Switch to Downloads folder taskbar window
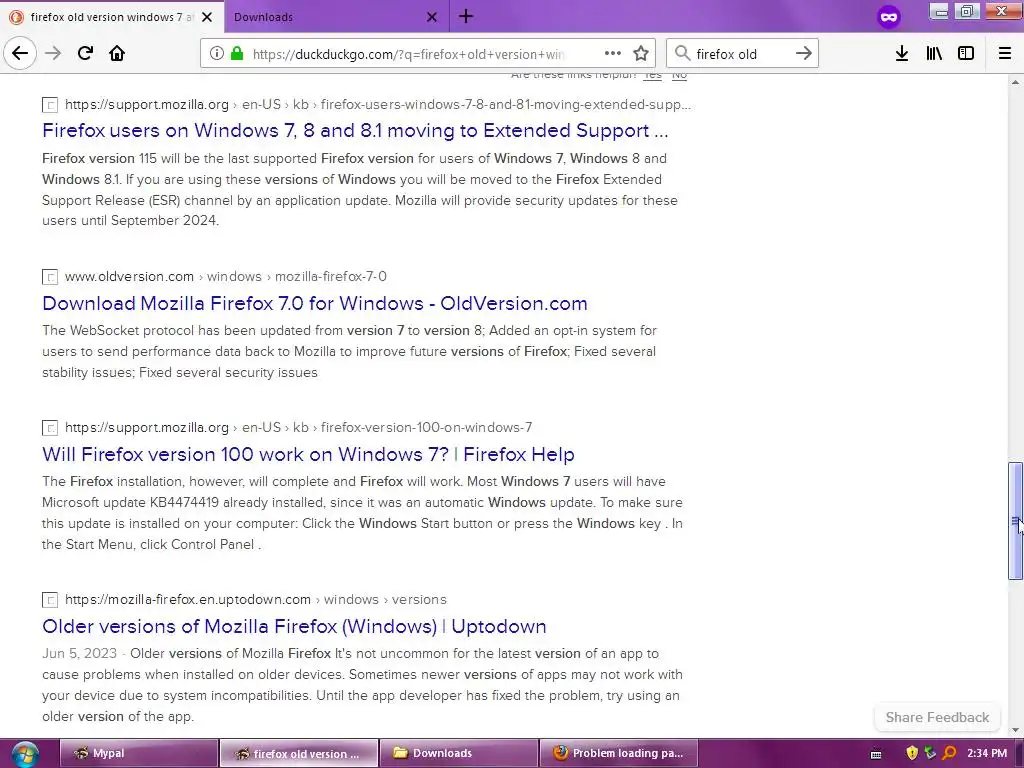The width and height of the screenshot is (1024, 768). (458, 753)
